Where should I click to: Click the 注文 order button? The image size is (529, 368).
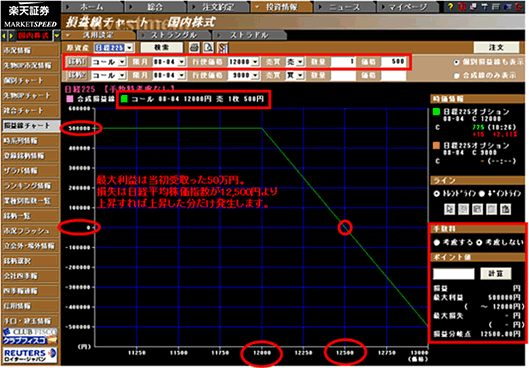coord(497,48)
